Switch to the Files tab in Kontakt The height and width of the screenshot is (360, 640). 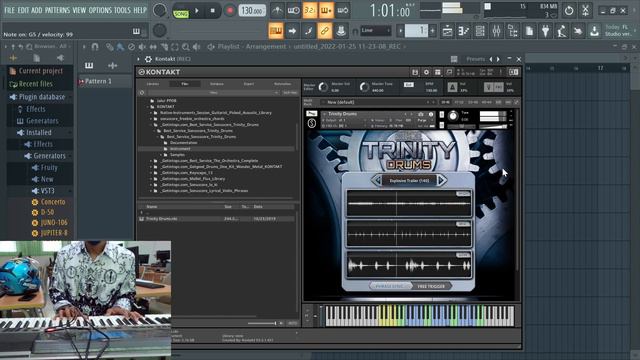tap(184, 84)
